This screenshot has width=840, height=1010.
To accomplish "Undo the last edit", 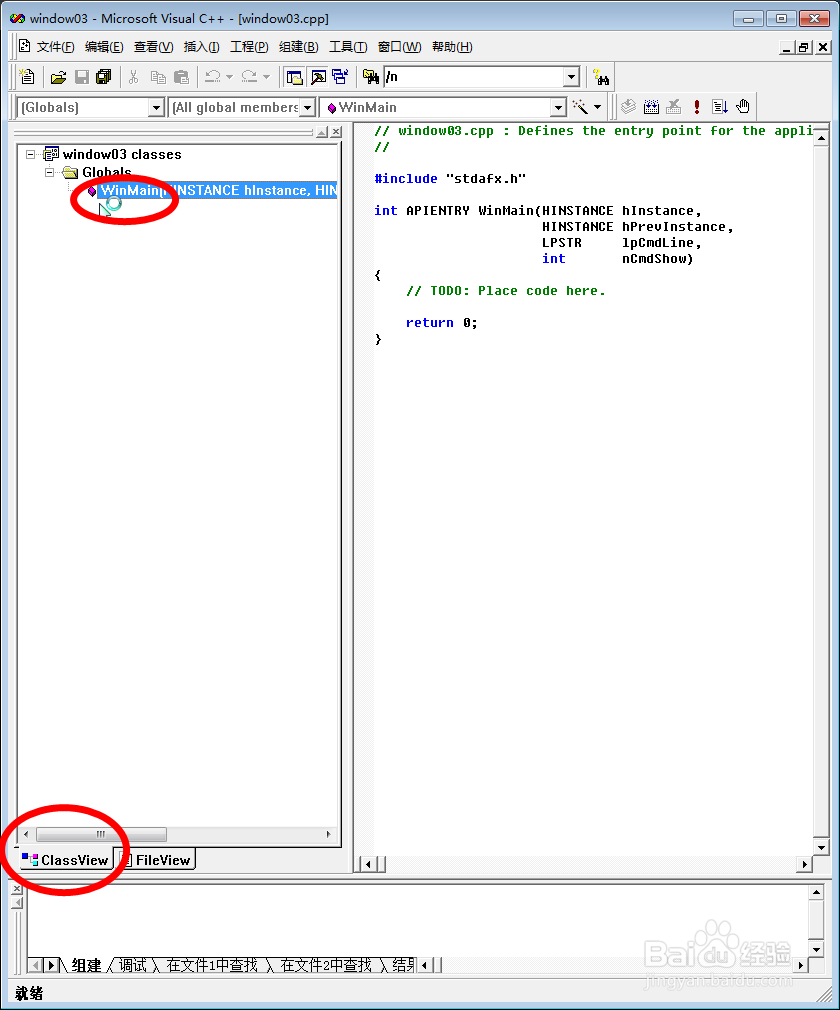I will click(211, 77).
